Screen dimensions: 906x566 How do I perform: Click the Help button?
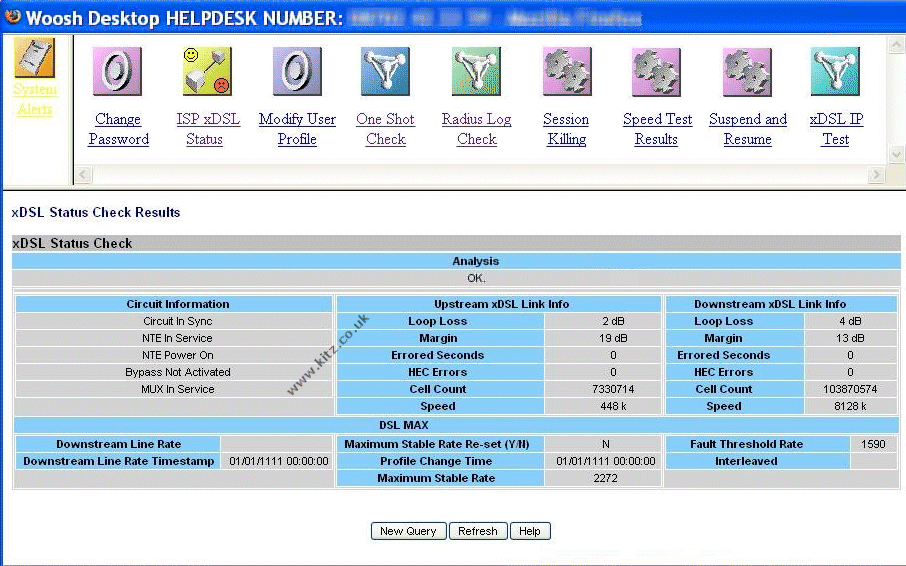tap(530, 531)
